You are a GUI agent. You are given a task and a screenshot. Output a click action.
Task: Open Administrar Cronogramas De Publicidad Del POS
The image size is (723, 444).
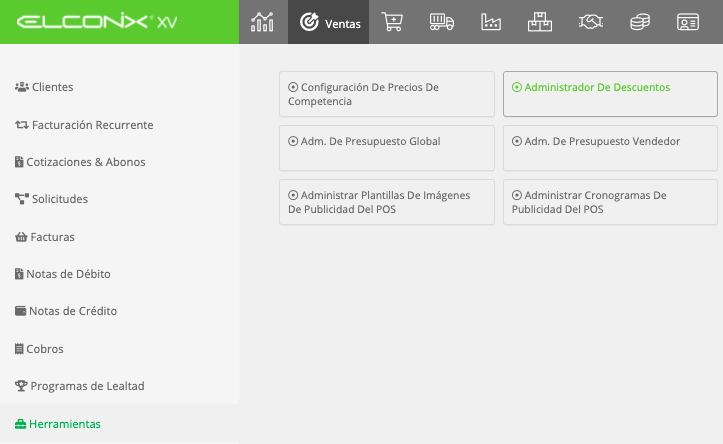[x=610, y=202]
